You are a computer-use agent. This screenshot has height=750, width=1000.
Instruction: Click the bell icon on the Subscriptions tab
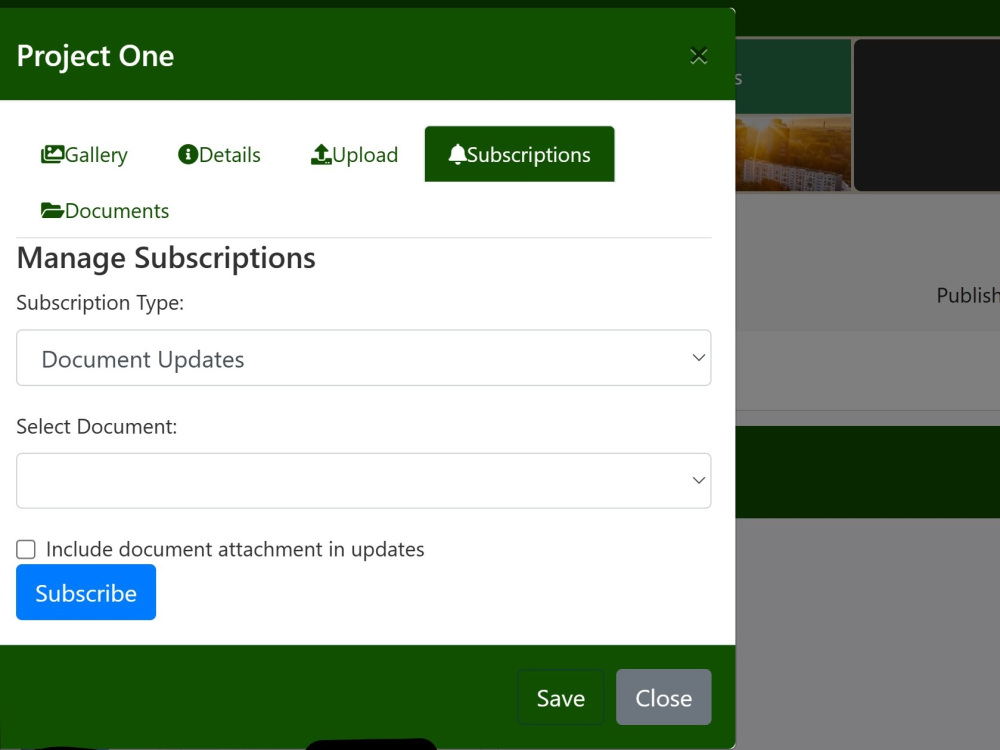coord(459,153)
